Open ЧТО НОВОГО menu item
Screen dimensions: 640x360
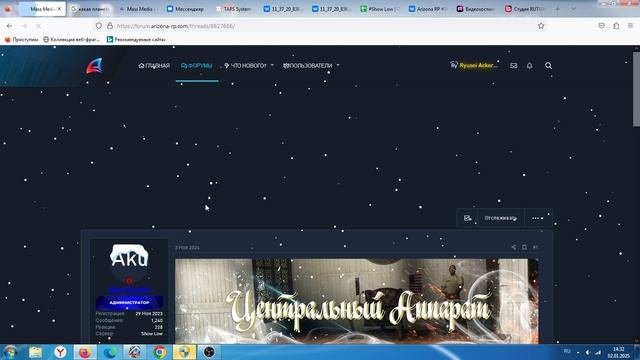pyautogui.click(x=245, y=66)
